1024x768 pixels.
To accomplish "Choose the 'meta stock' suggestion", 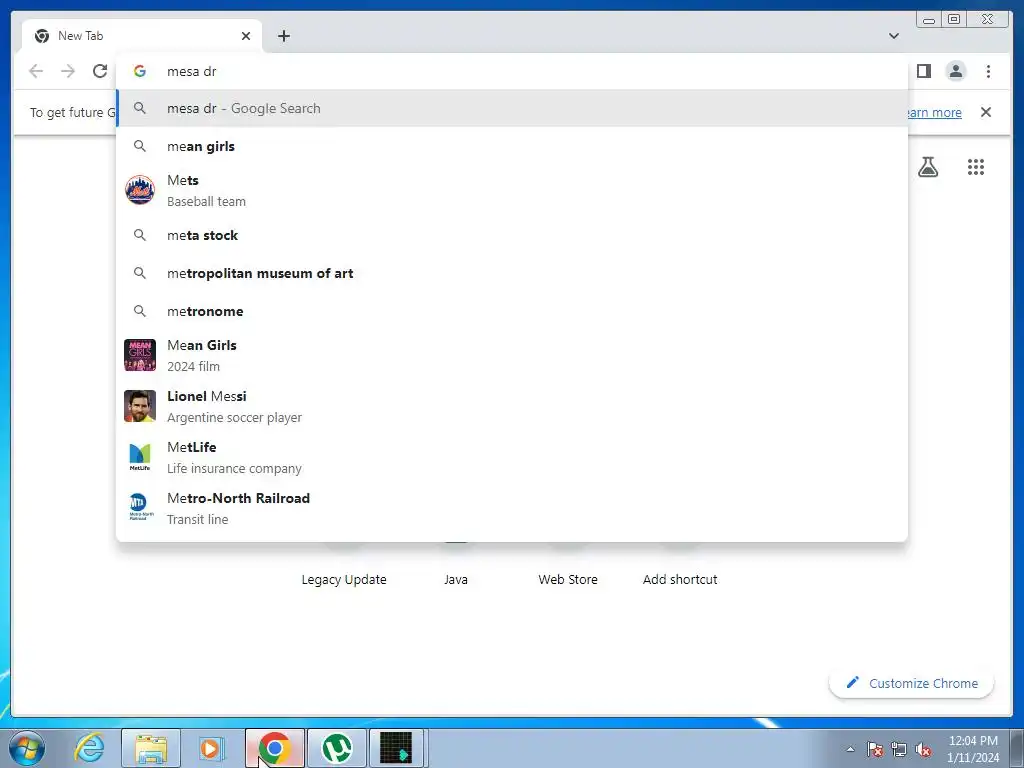I will 512,235.
